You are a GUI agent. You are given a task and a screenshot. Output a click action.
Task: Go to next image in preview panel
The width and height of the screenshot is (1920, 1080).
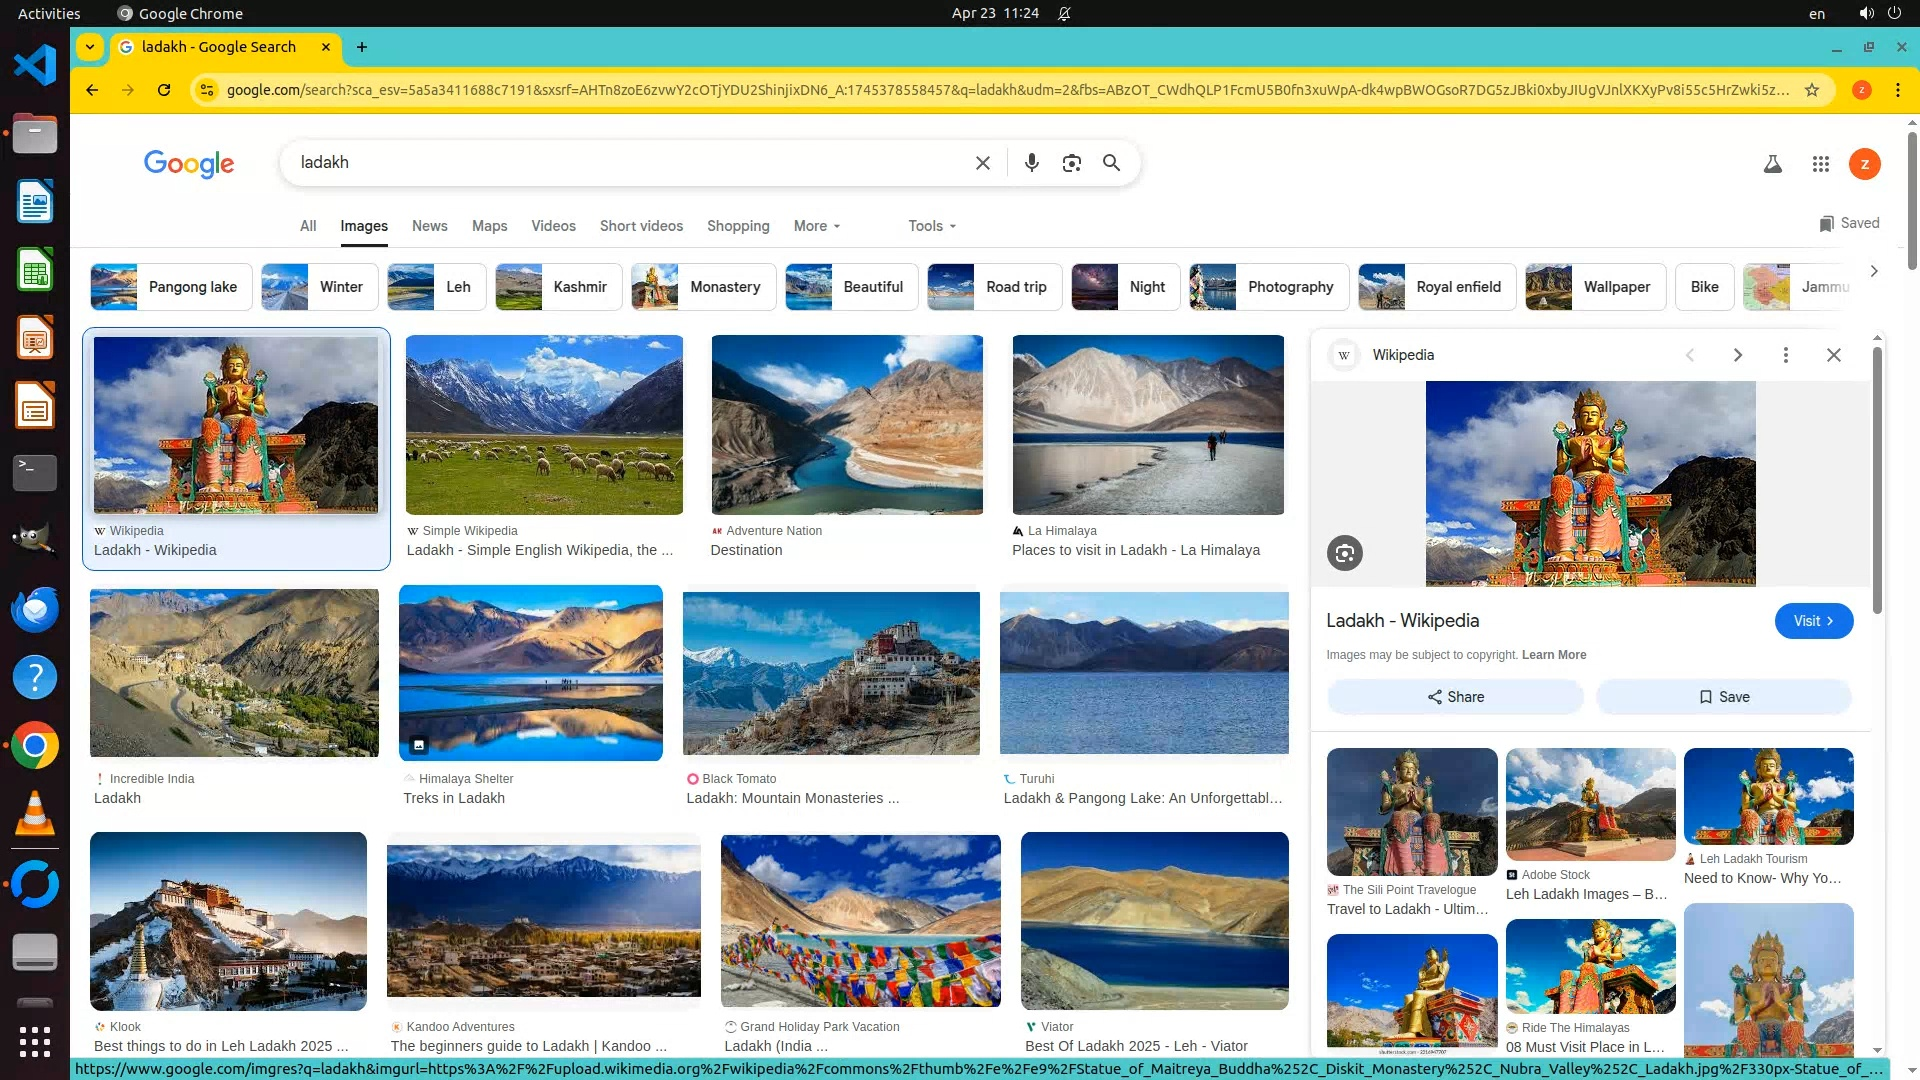pyautogui.click(x=1737, y=355)
